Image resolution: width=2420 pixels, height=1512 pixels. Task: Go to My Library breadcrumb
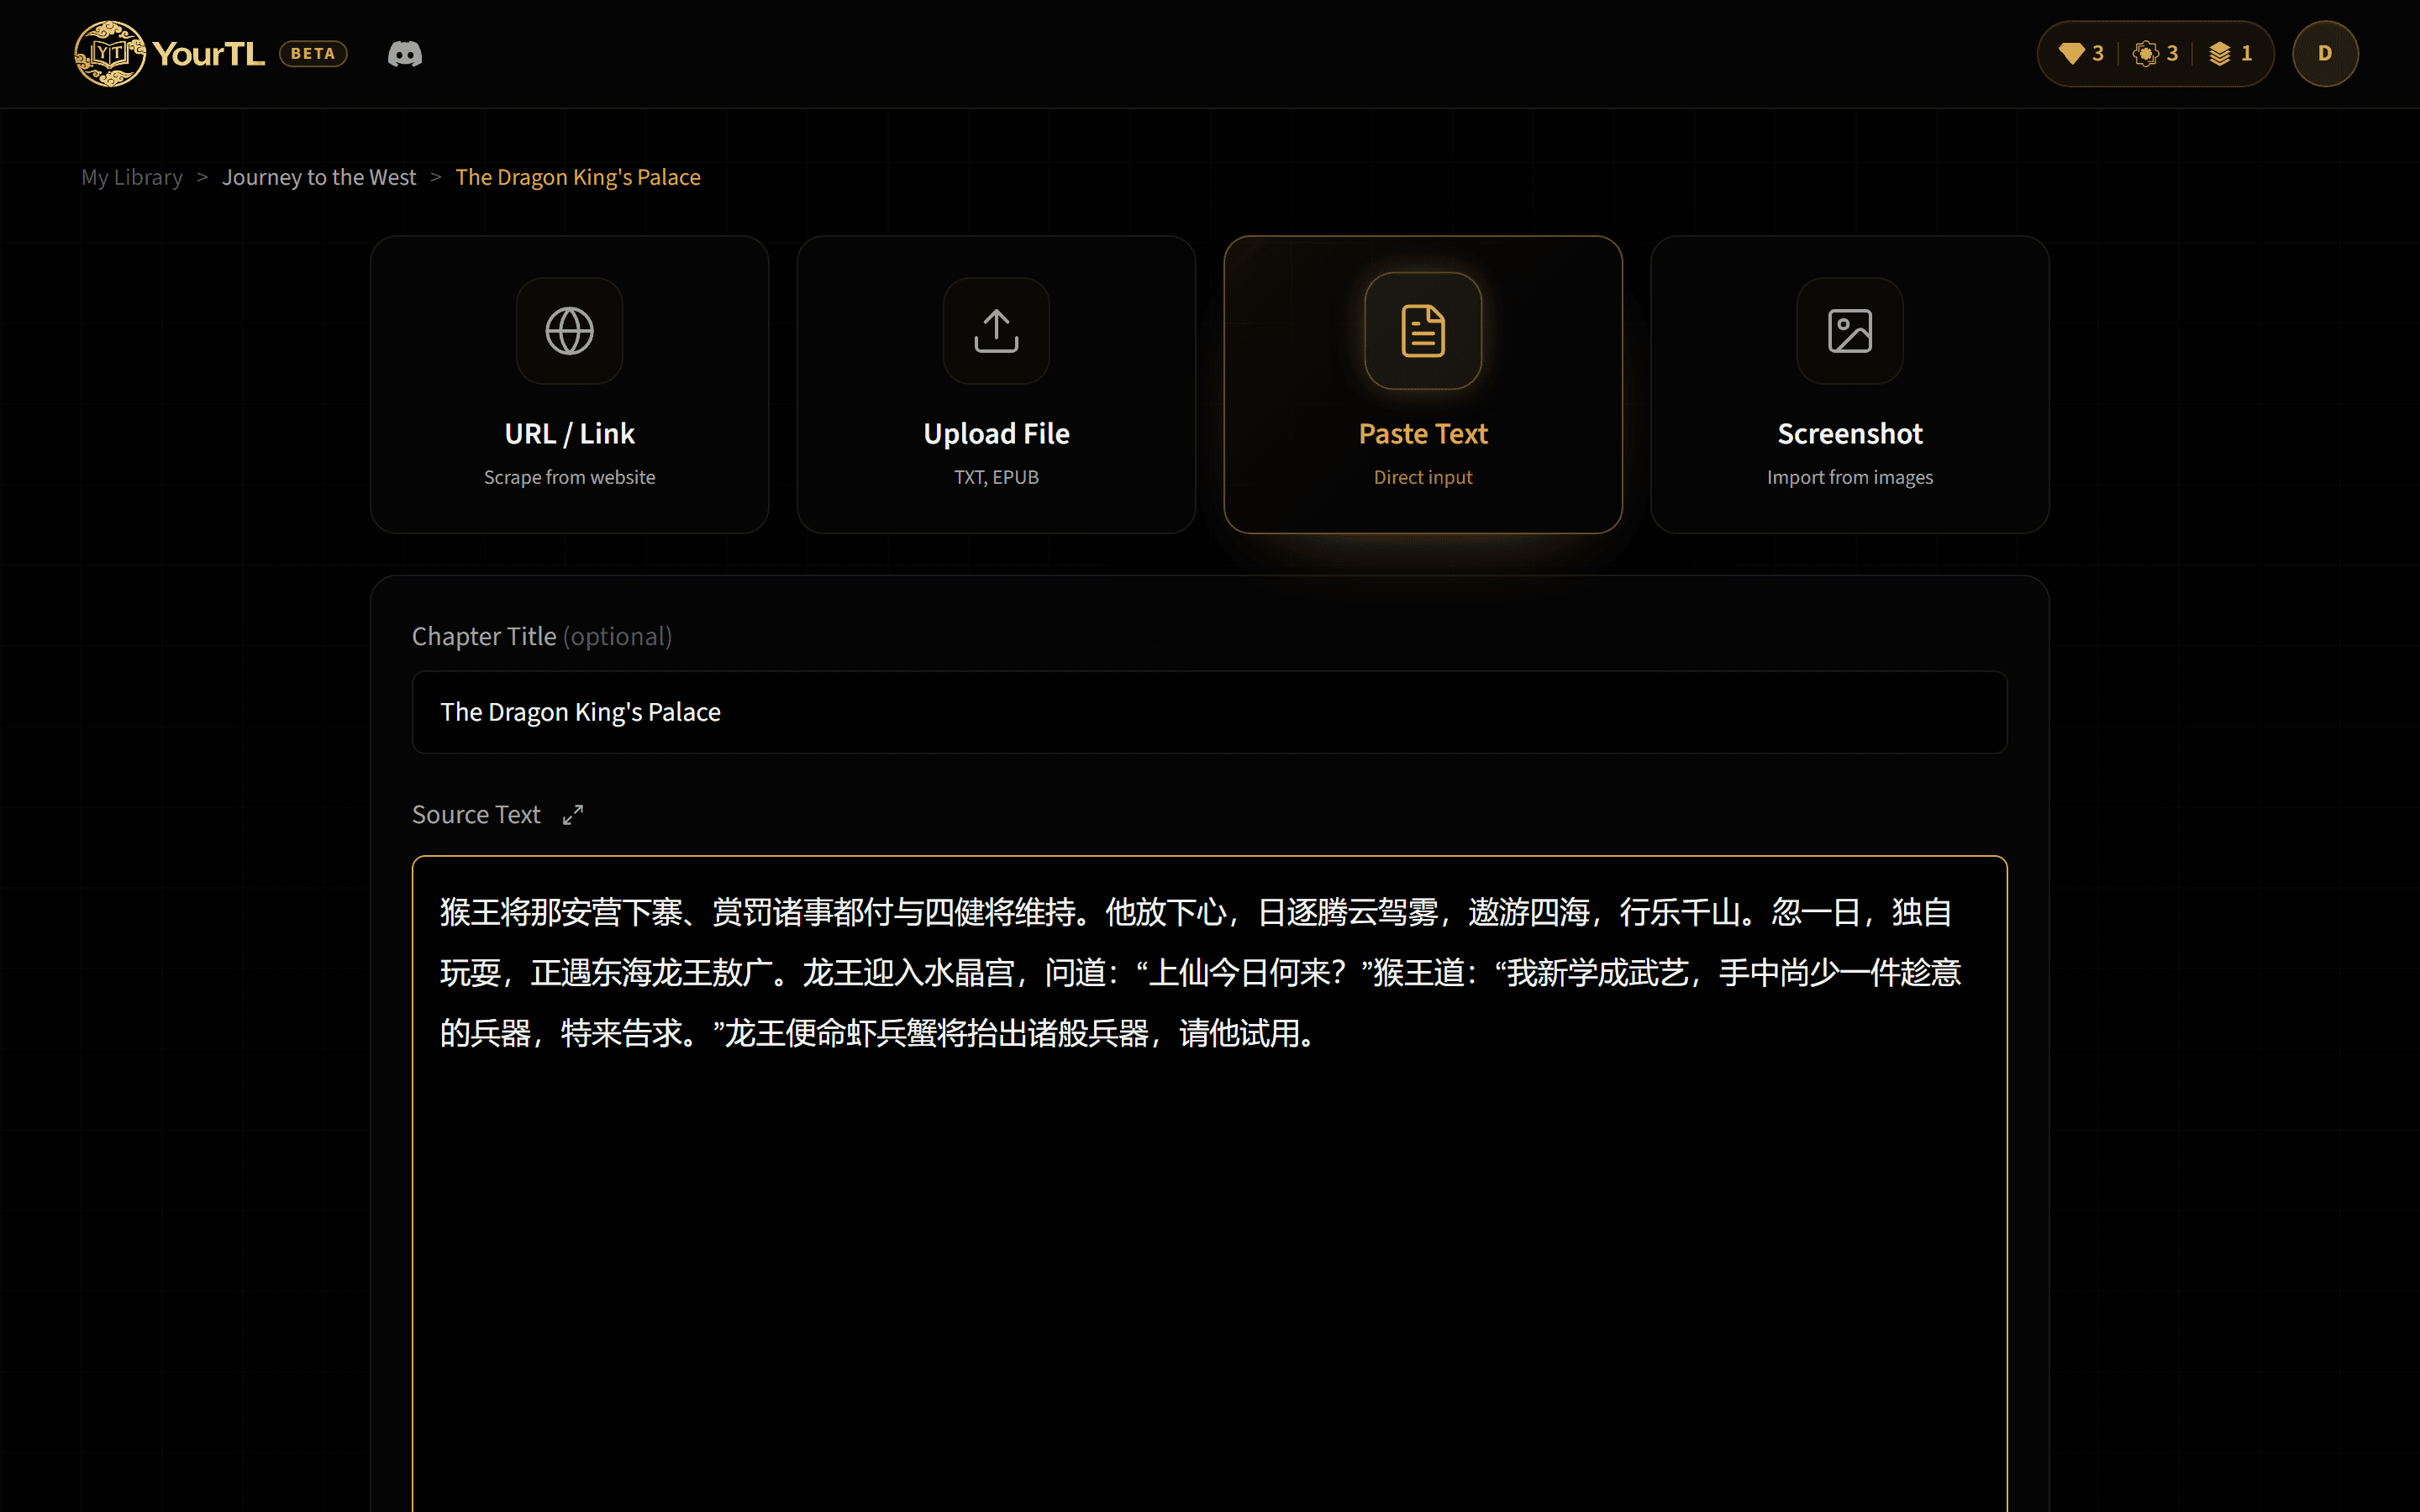point(132,177)
